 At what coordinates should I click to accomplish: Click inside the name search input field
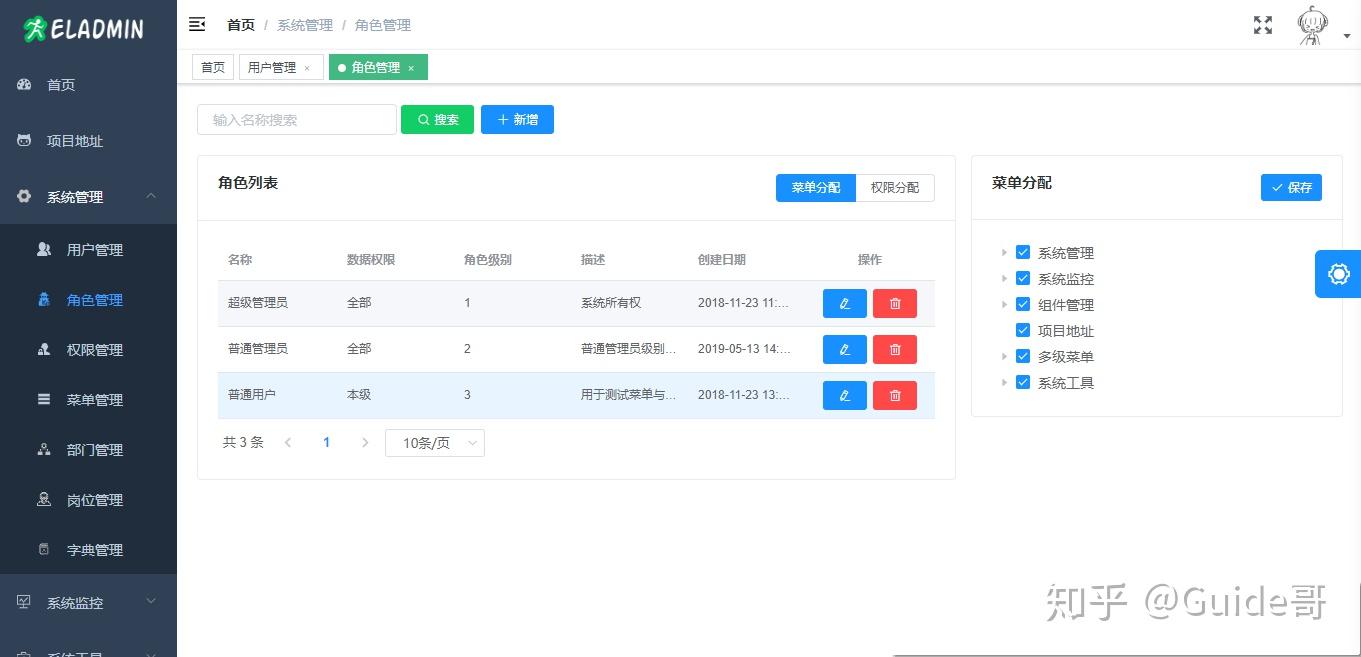295,119
